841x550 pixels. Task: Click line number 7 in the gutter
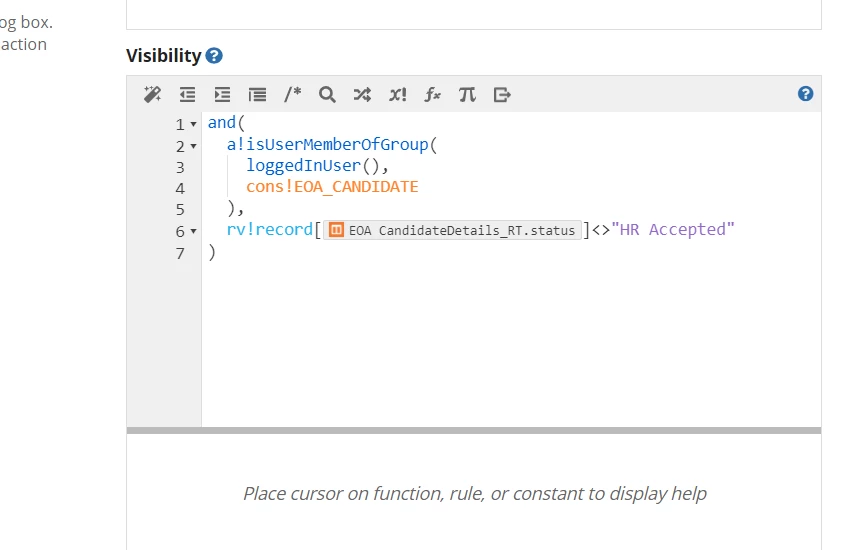(180, 254)
